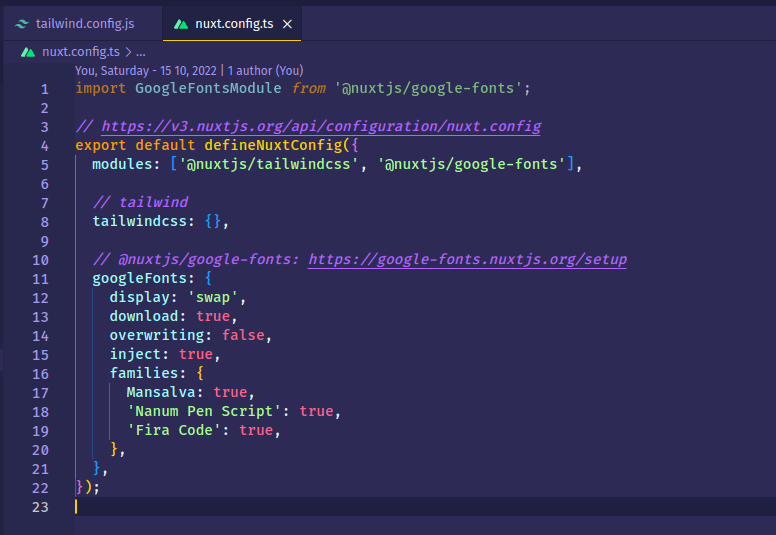
Task: Switch to the tailwind.config.js tab
Action: pyautogui.click(x=83, y=24)
